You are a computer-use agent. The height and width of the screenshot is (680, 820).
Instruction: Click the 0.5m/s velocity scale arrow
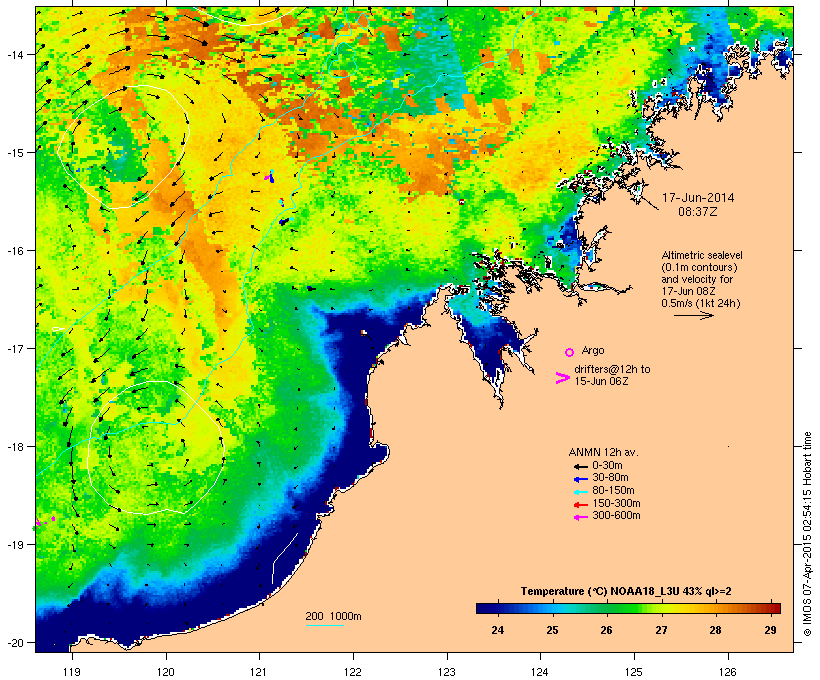[693, 315]
